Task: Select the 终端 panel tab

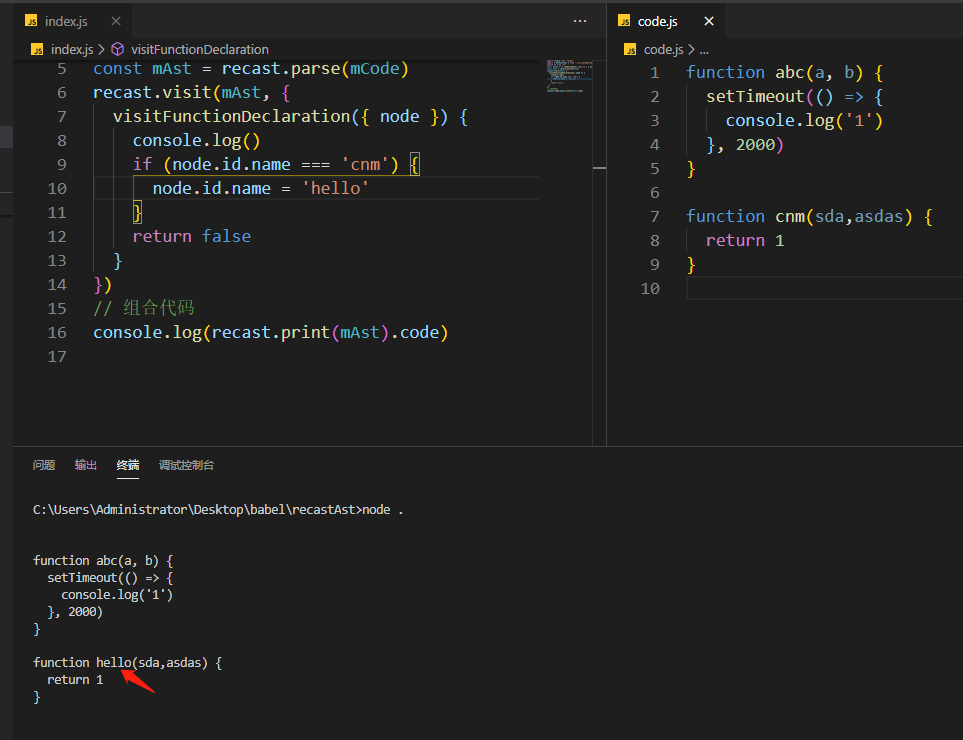Action: point(128,465)
